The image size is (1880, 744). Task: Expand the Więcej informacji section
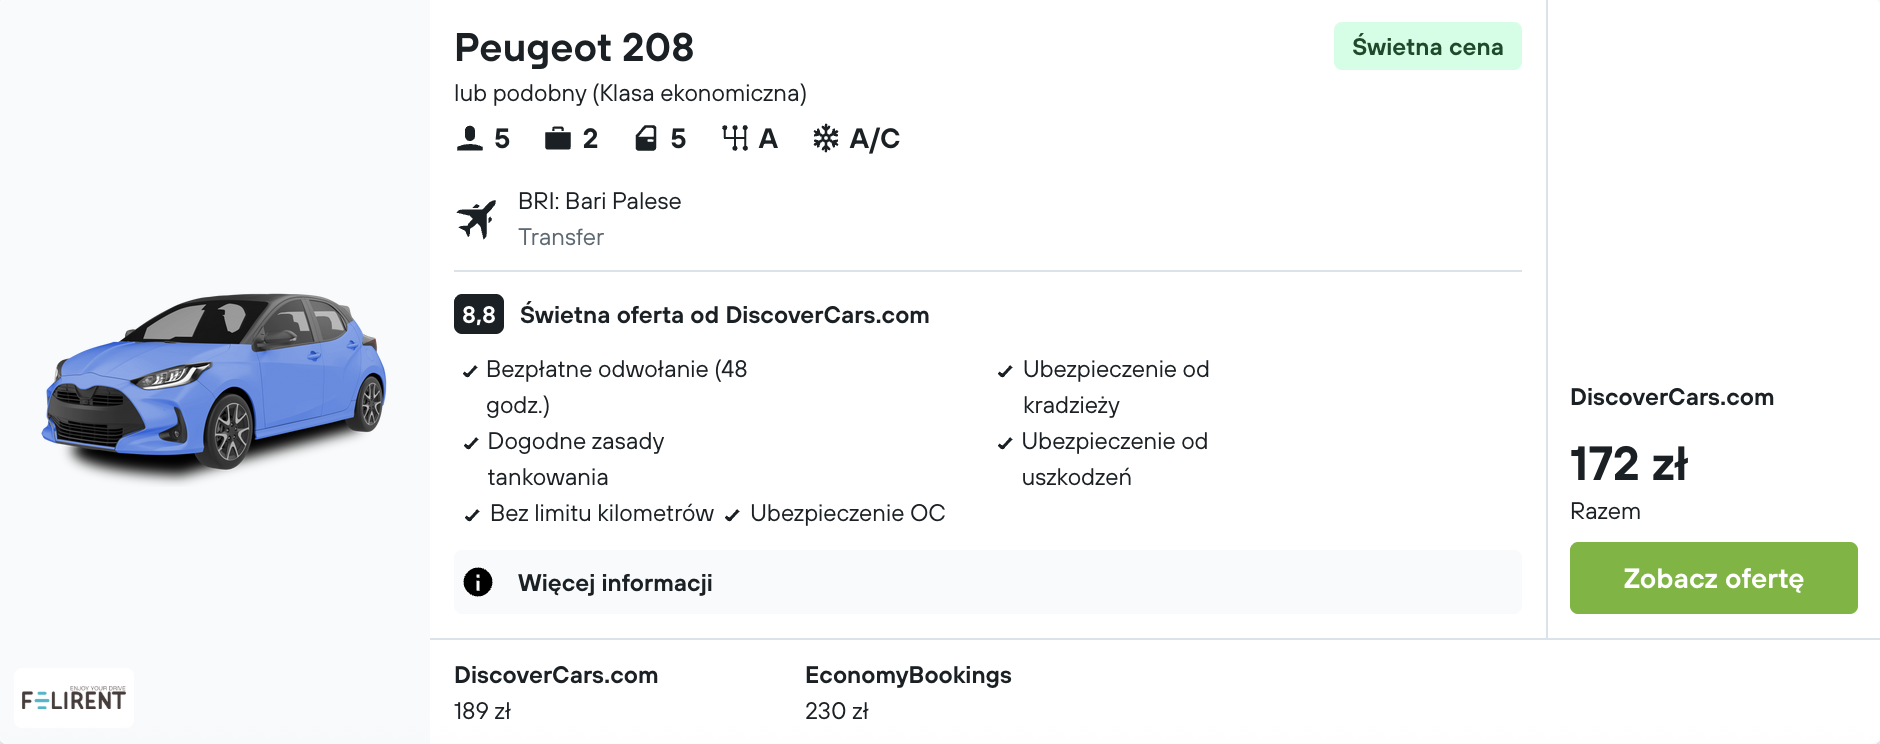click(x=615, y=583)
